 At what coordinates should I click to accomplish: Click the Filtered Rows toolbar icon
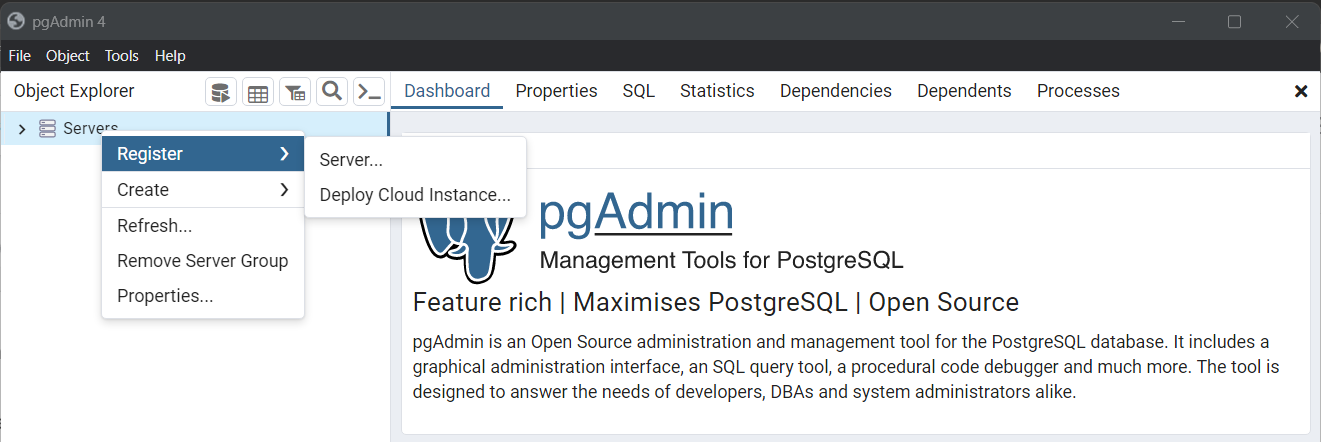[x=295, y=92]
